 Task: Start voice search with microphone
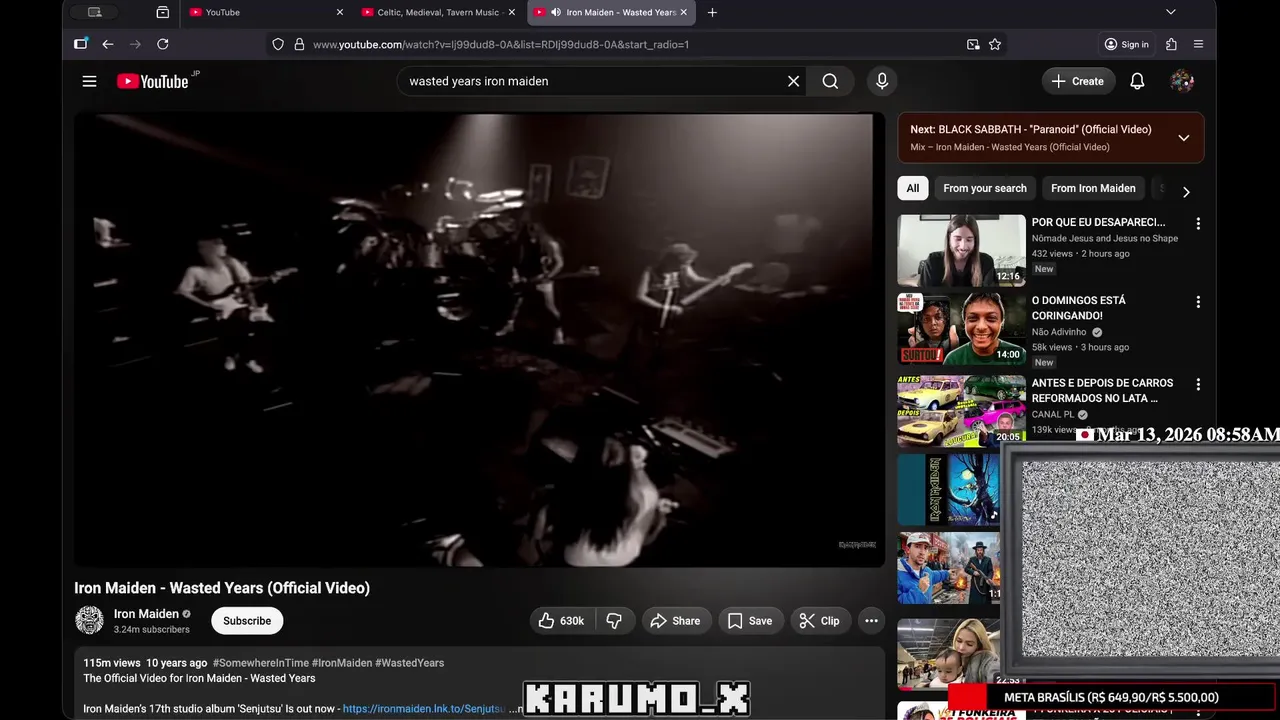click(x=882, y=81)
